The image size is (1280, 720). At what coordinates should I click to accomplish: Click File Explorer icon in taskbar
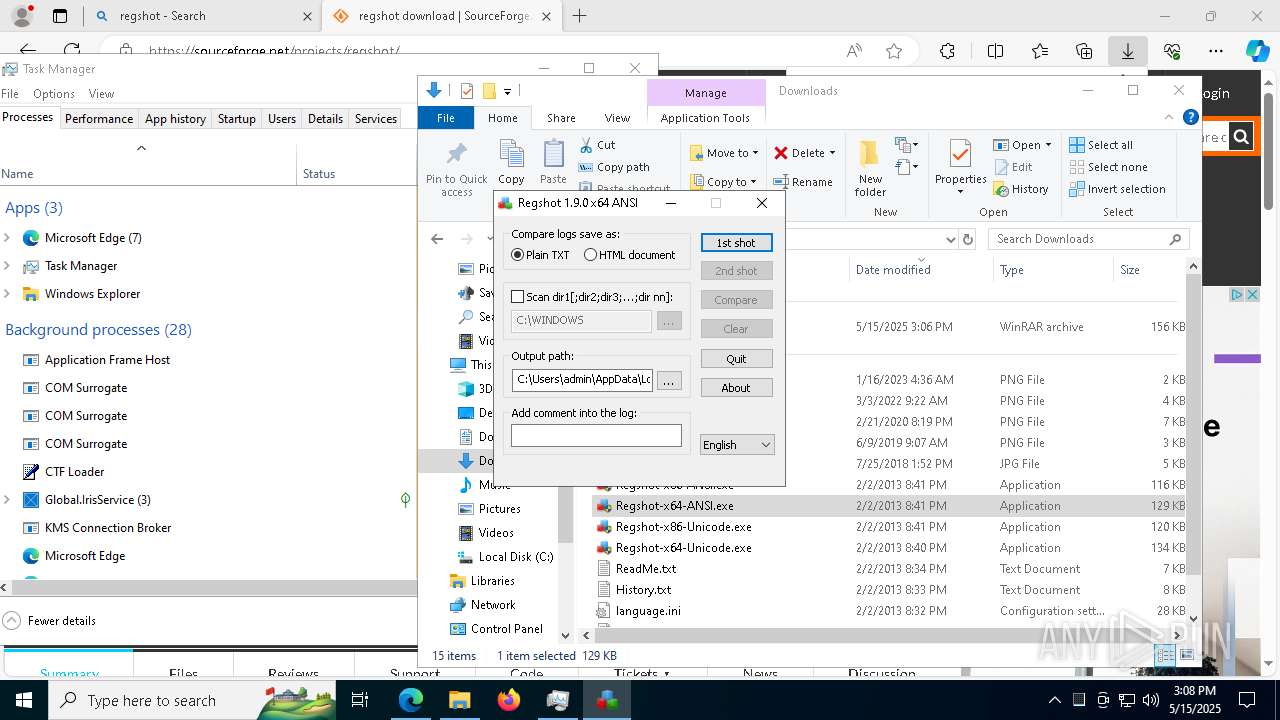459,700
